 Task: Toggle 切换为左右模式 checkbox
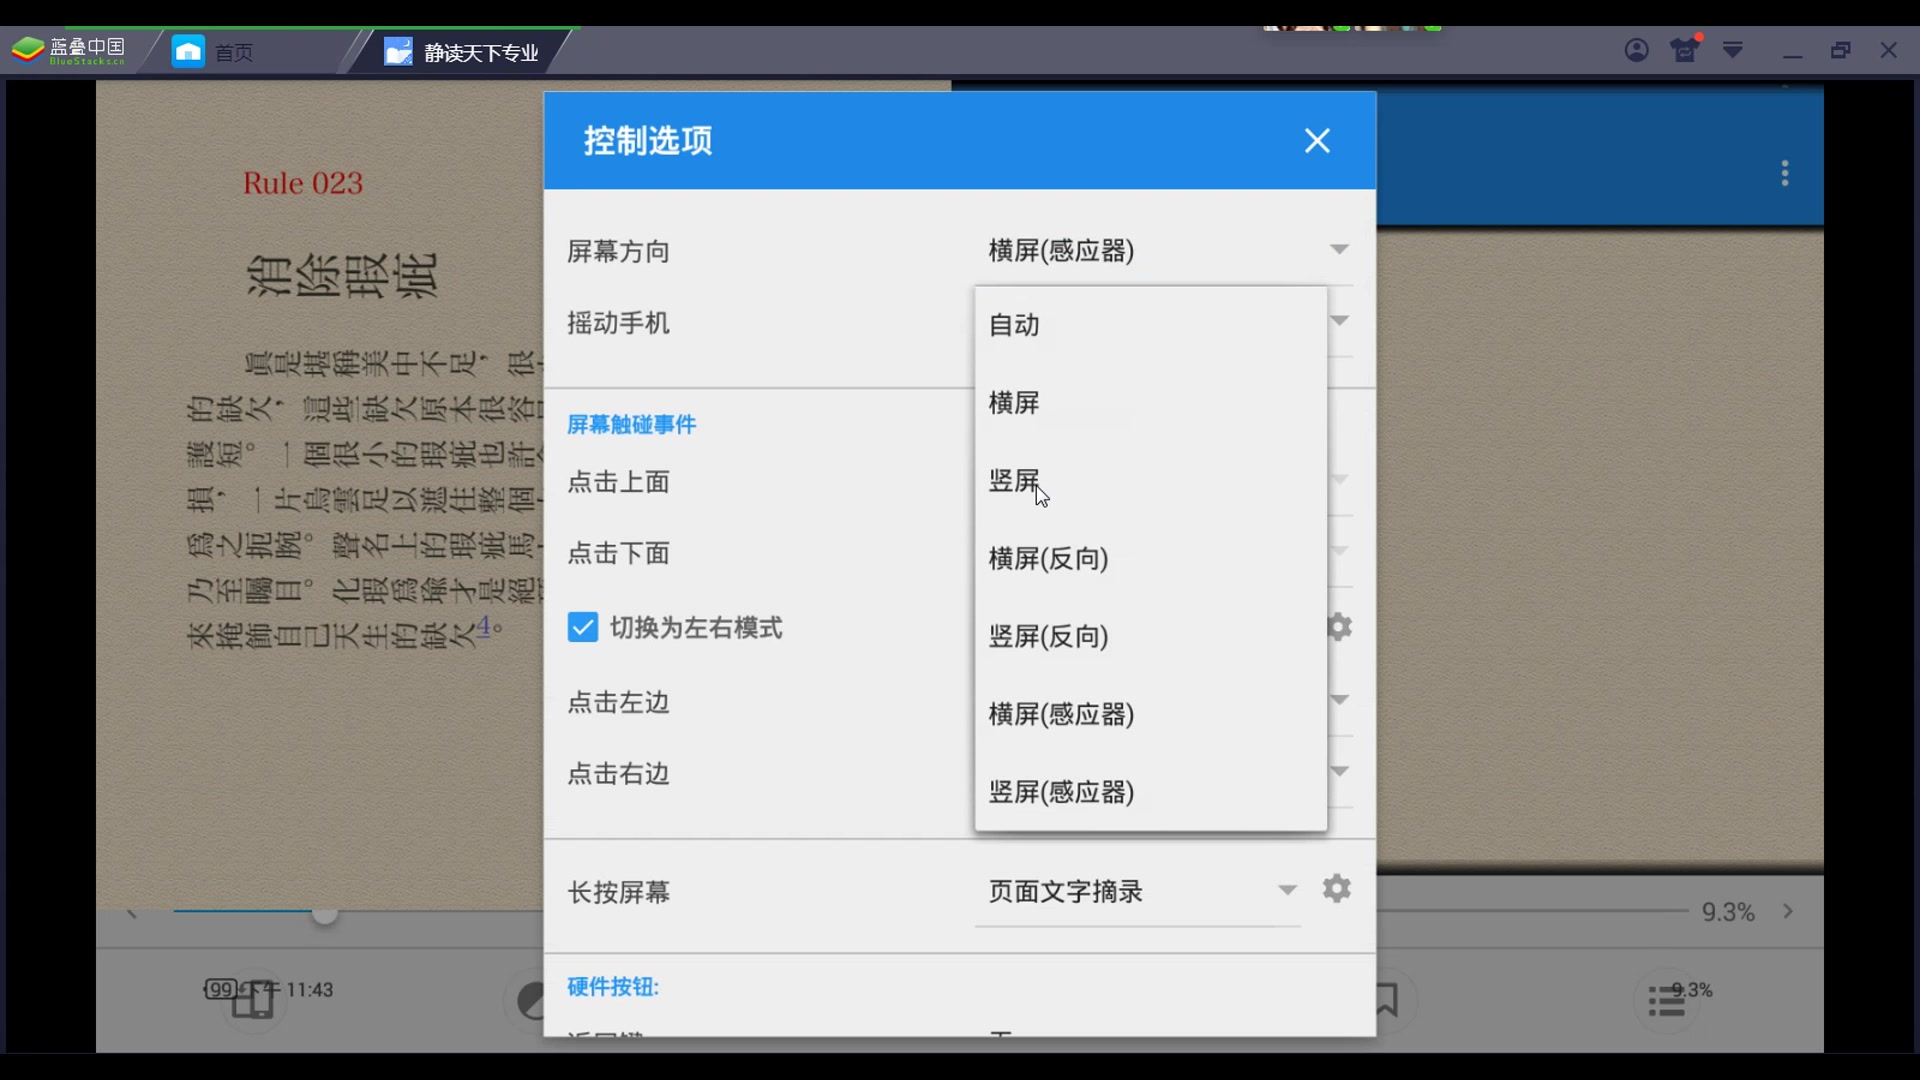(x=582, y=627)
